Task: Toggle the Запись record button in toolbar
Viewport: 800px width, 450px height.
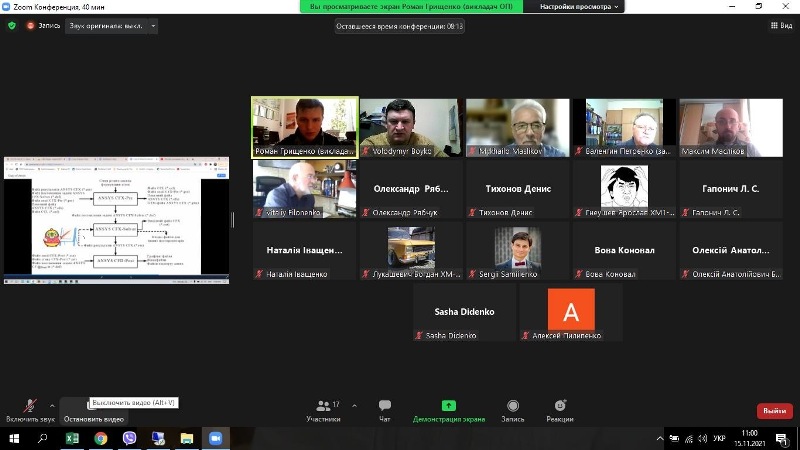Action: pos(513,411)
